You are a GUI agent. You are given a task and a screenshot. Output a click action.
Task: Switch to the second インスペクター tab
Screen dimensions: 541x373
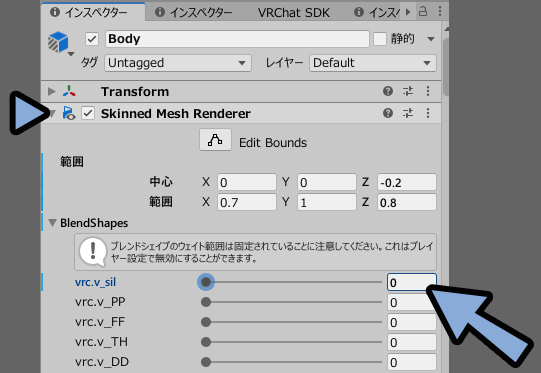194,12
